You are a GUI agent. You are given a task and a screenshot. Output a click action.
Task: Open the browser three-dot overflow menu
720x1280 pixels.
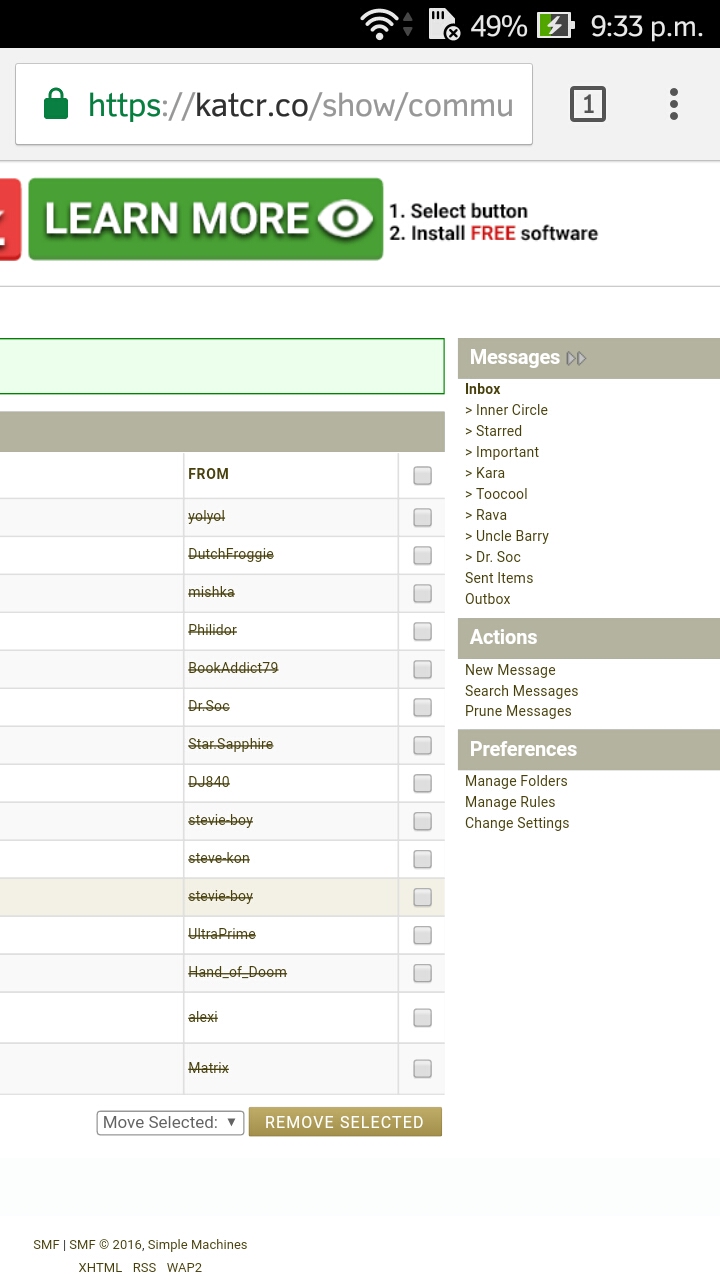pyautogui.click(x=674, y=104)
